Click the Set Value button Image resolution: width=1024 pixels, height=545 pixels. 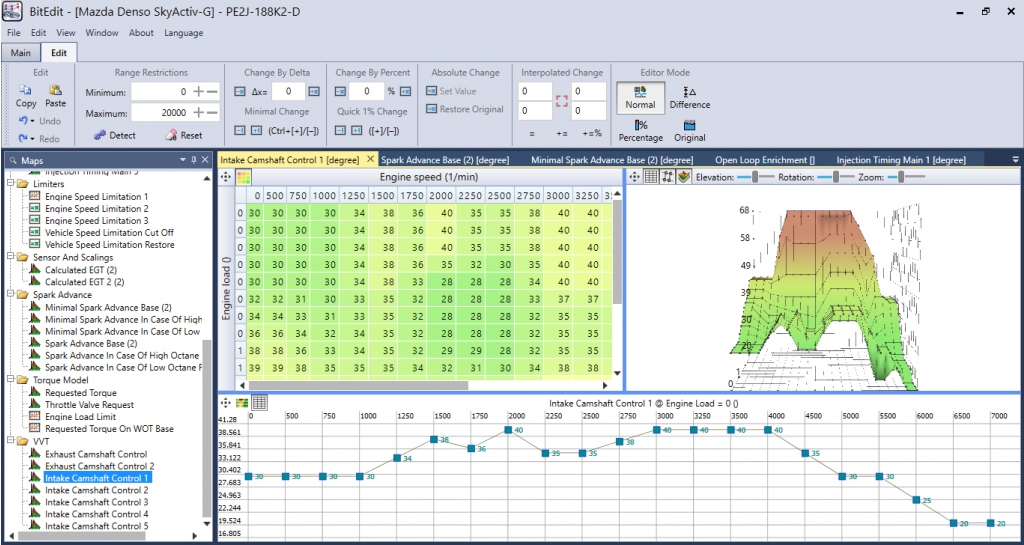[451, 91]
